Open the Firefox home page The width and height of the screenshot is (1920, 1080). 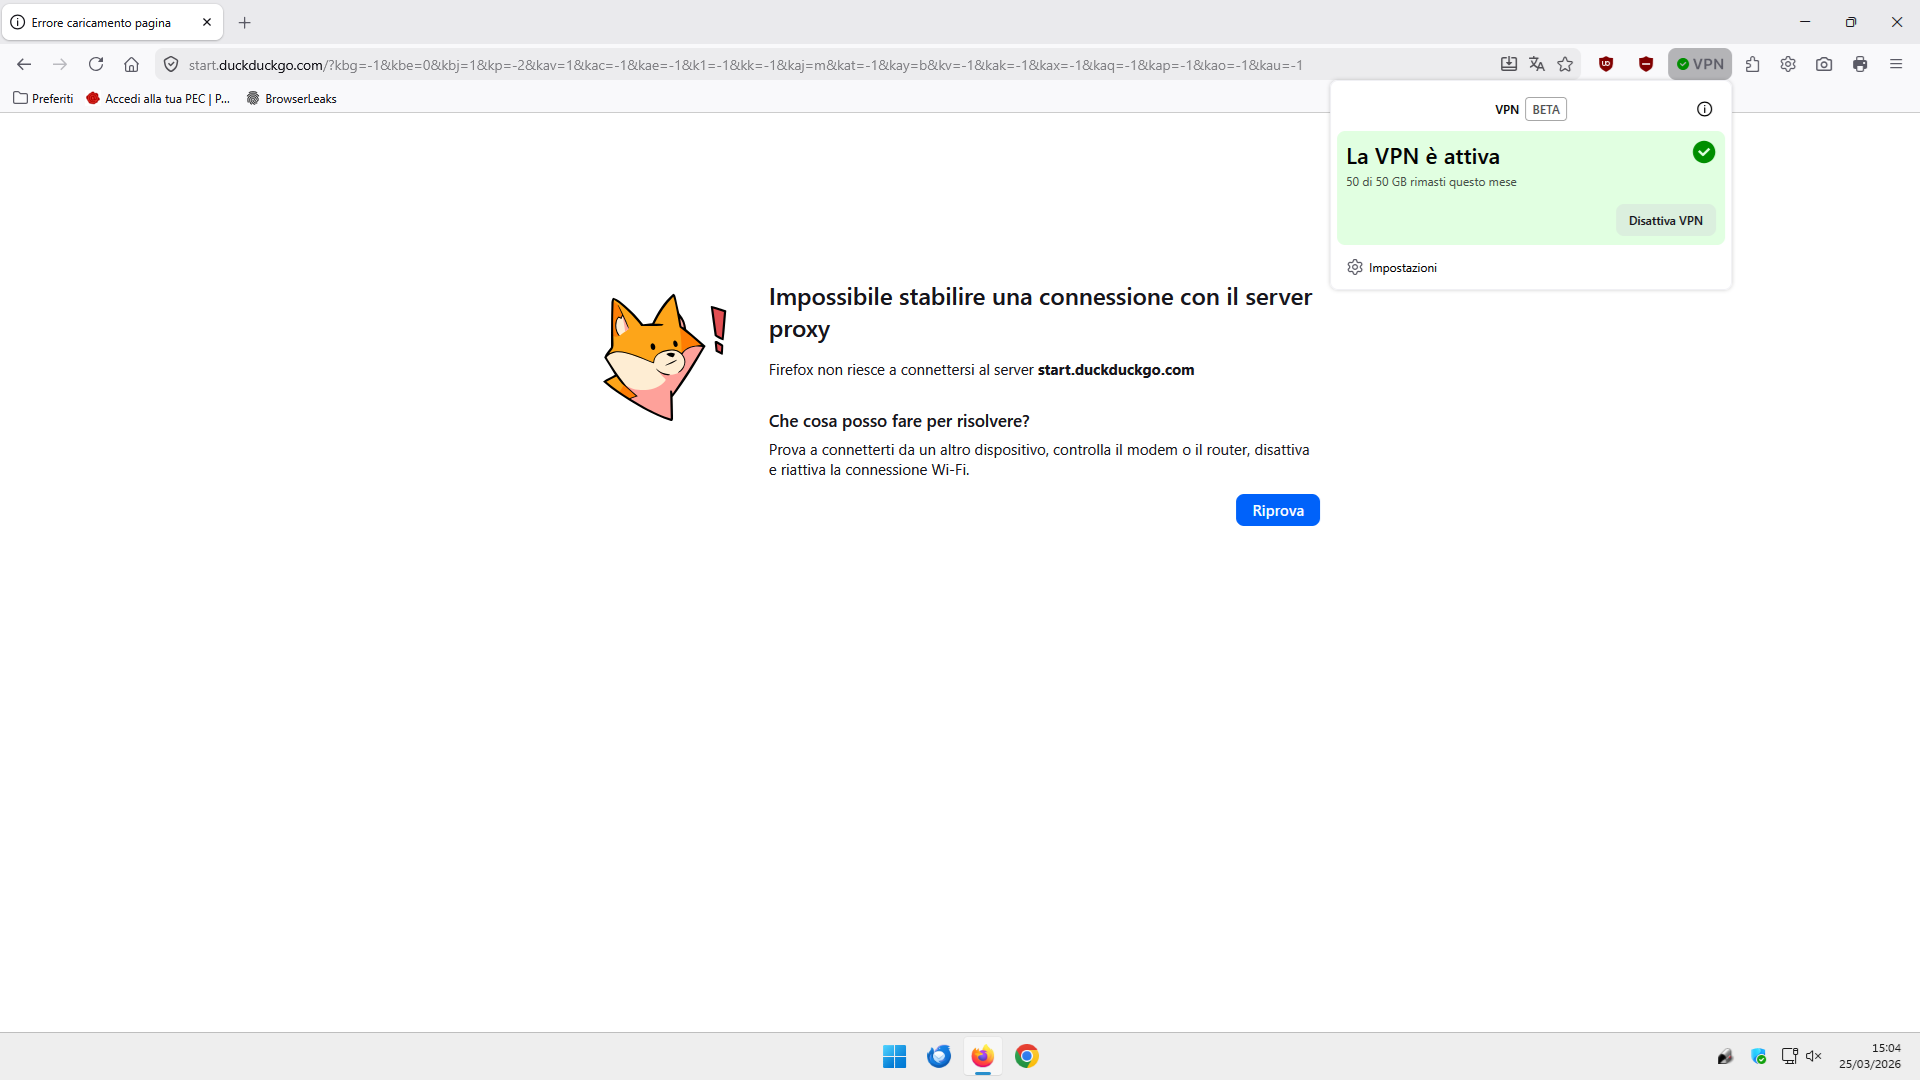[x=131, y=64]
